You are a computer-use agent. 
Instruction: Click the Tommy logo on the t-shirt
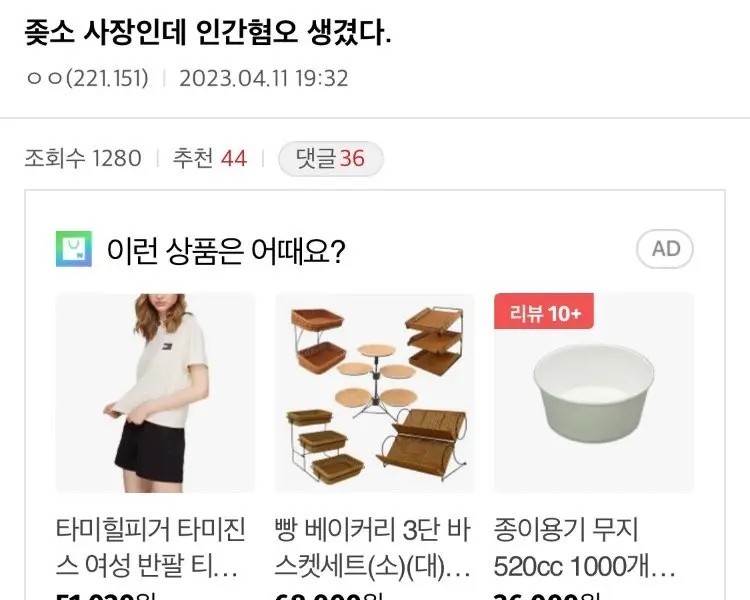pyautogui.click(x=167, y=346)
